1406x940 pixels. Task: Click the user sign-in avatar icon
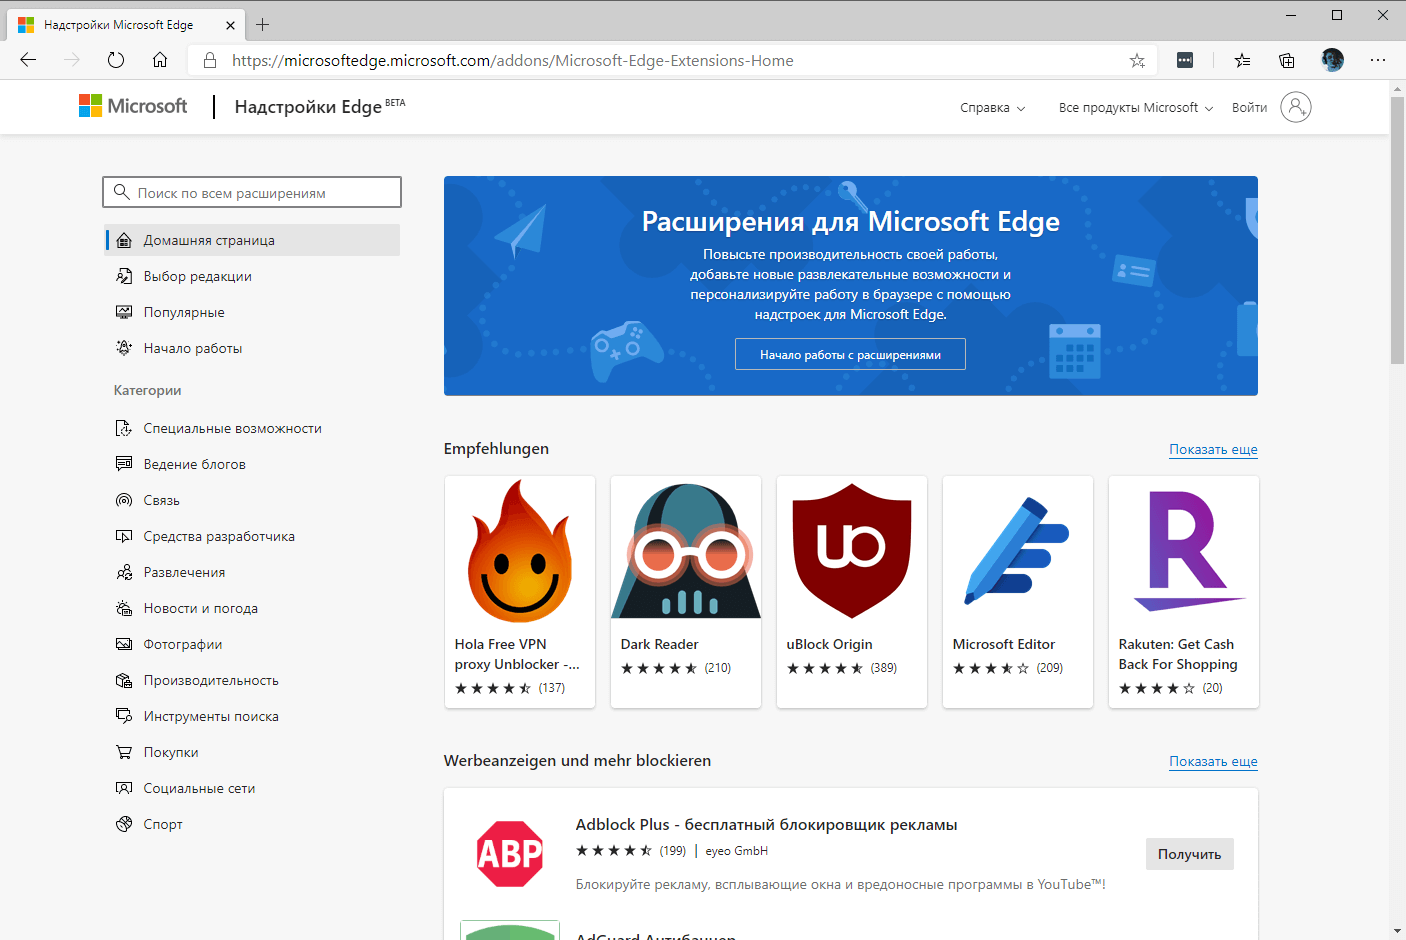point(1295,107)
